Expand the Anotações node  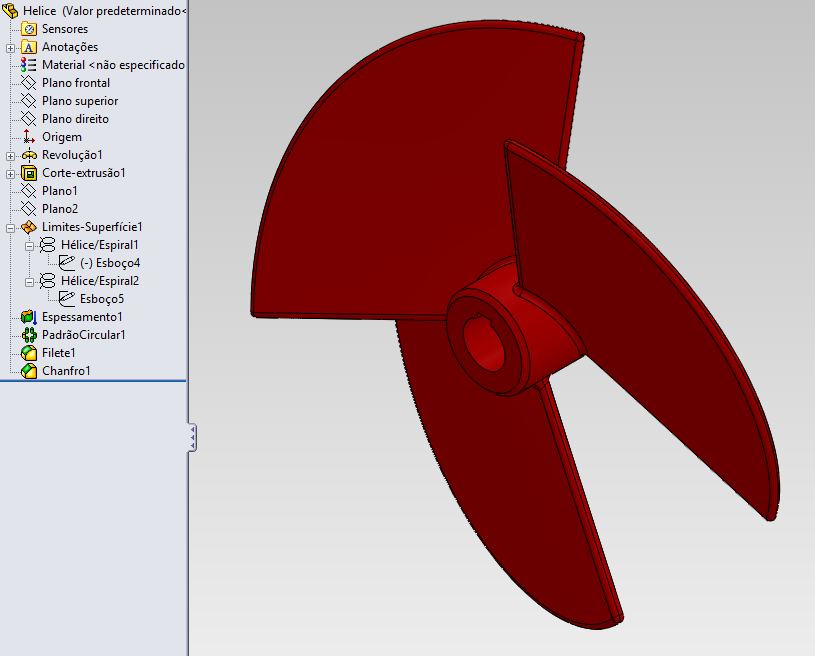click(x=10, y=48)
